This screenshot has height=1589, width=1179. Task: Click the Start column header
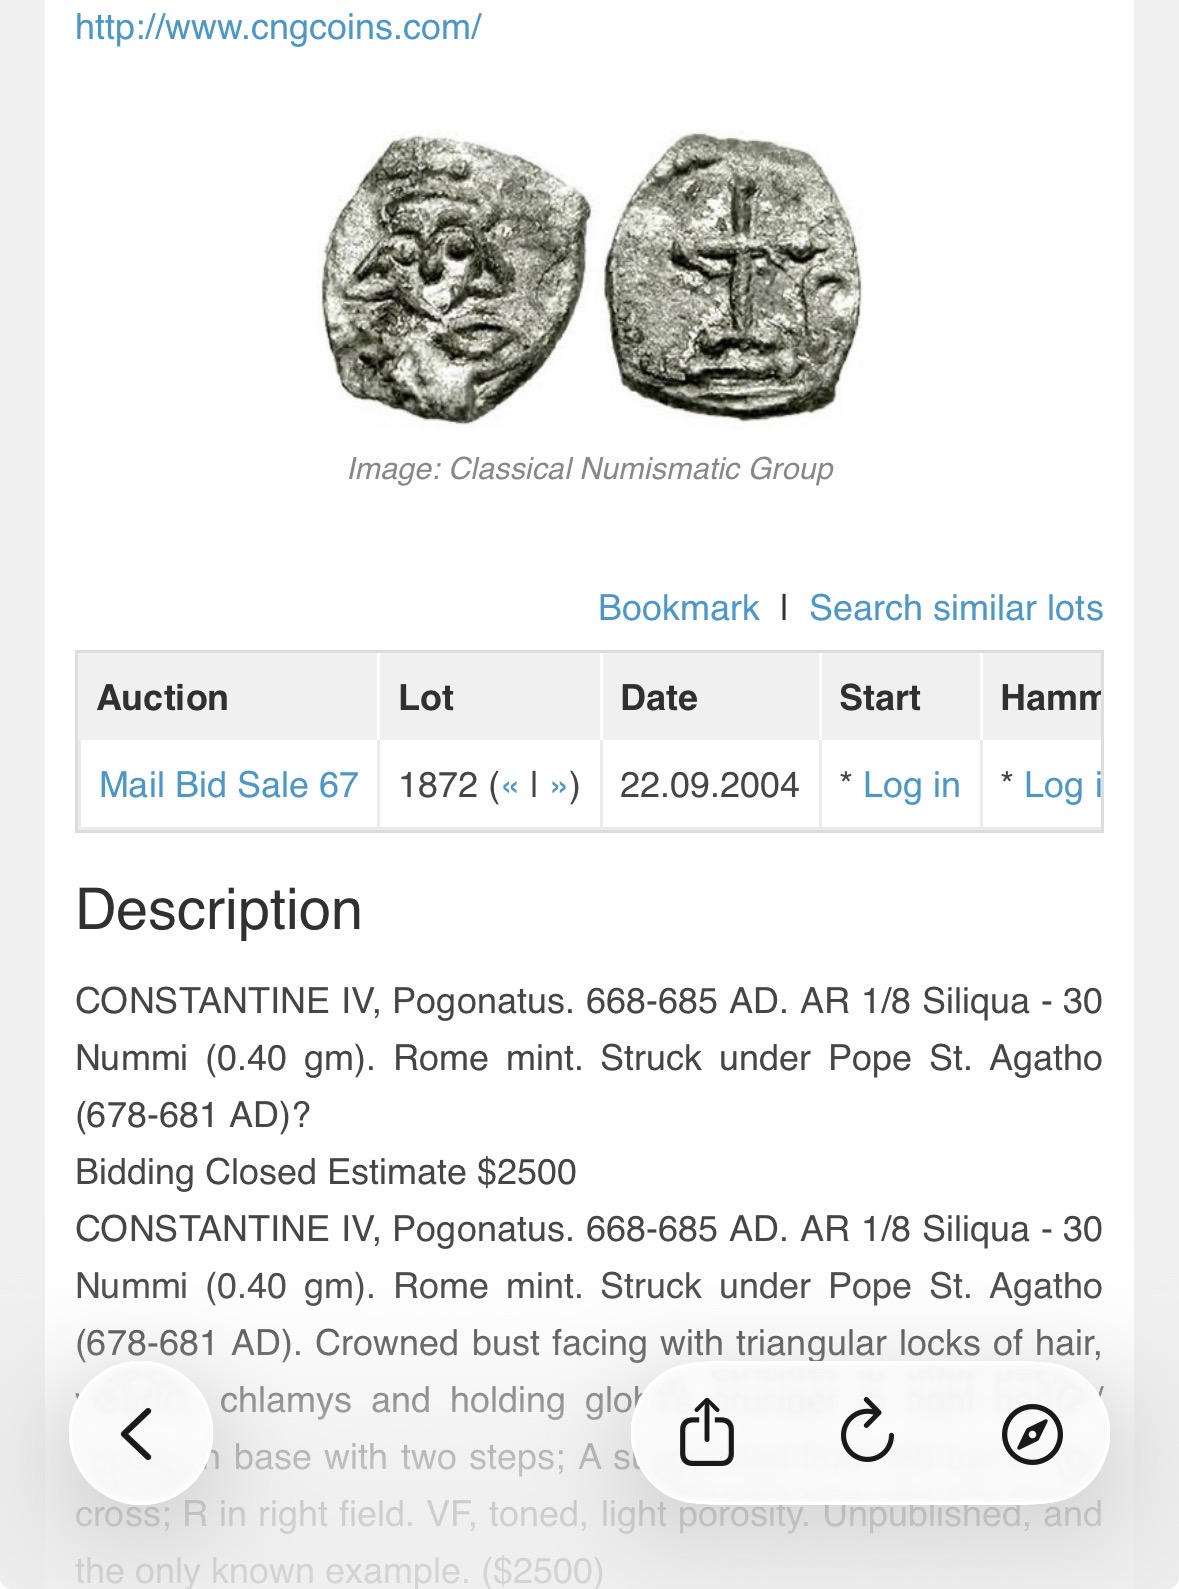pos(880,698)
